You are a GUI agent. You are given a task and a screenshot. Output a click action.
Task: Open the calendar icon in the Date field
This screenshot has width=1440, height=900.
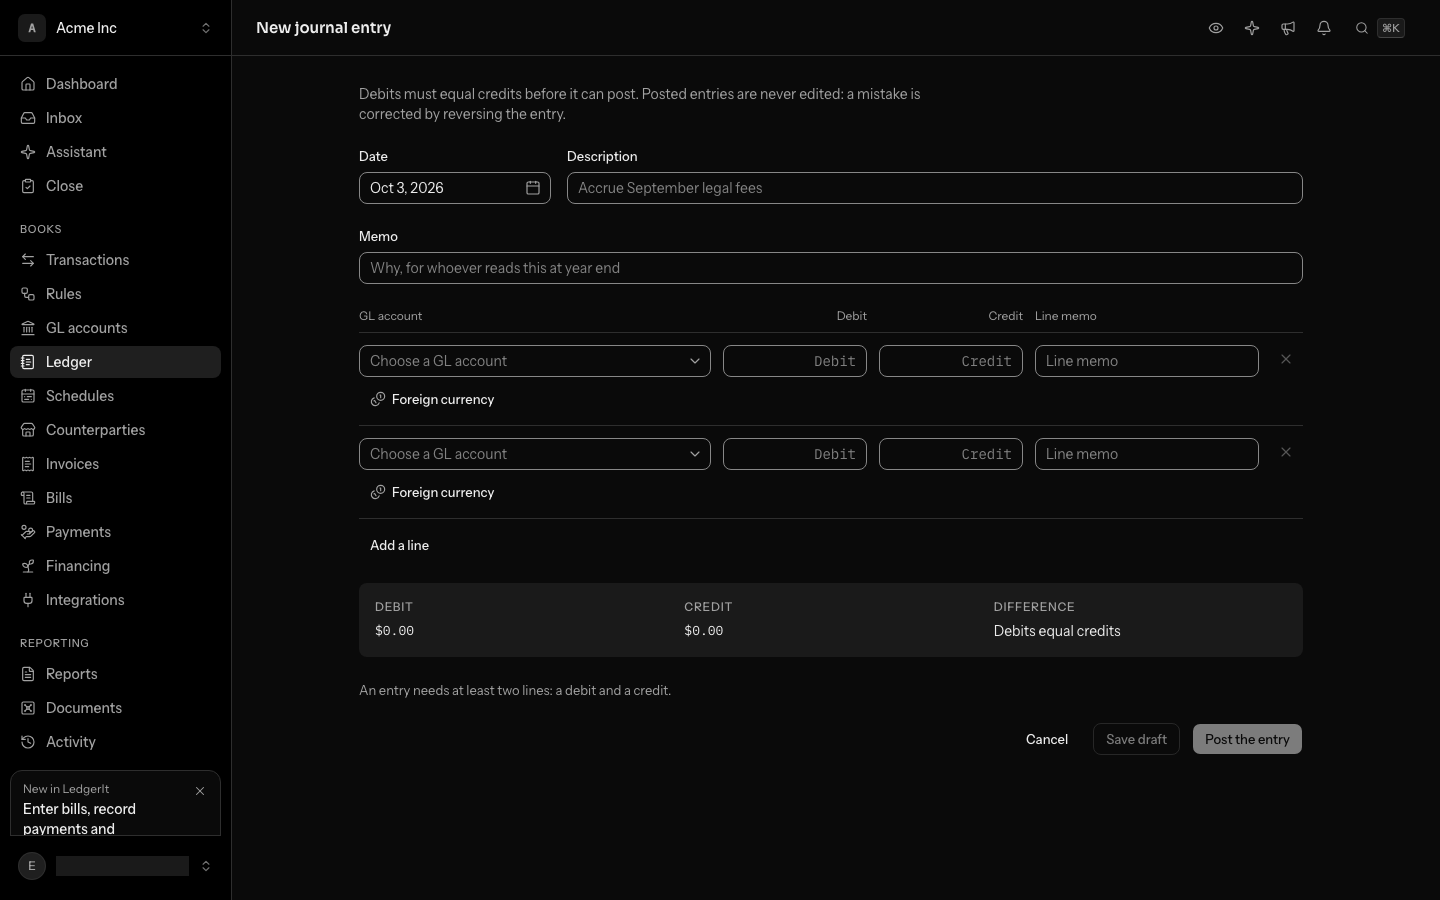[x=533, y=188]
